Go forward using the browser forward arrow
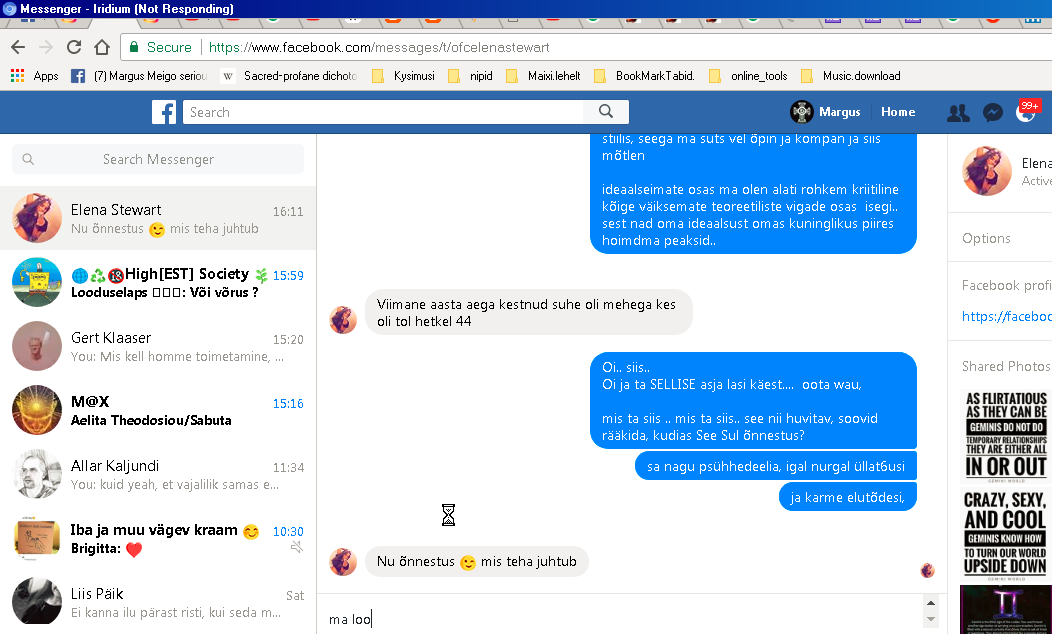This screenshot has width=1052, height=634. (x=46, y=47)
